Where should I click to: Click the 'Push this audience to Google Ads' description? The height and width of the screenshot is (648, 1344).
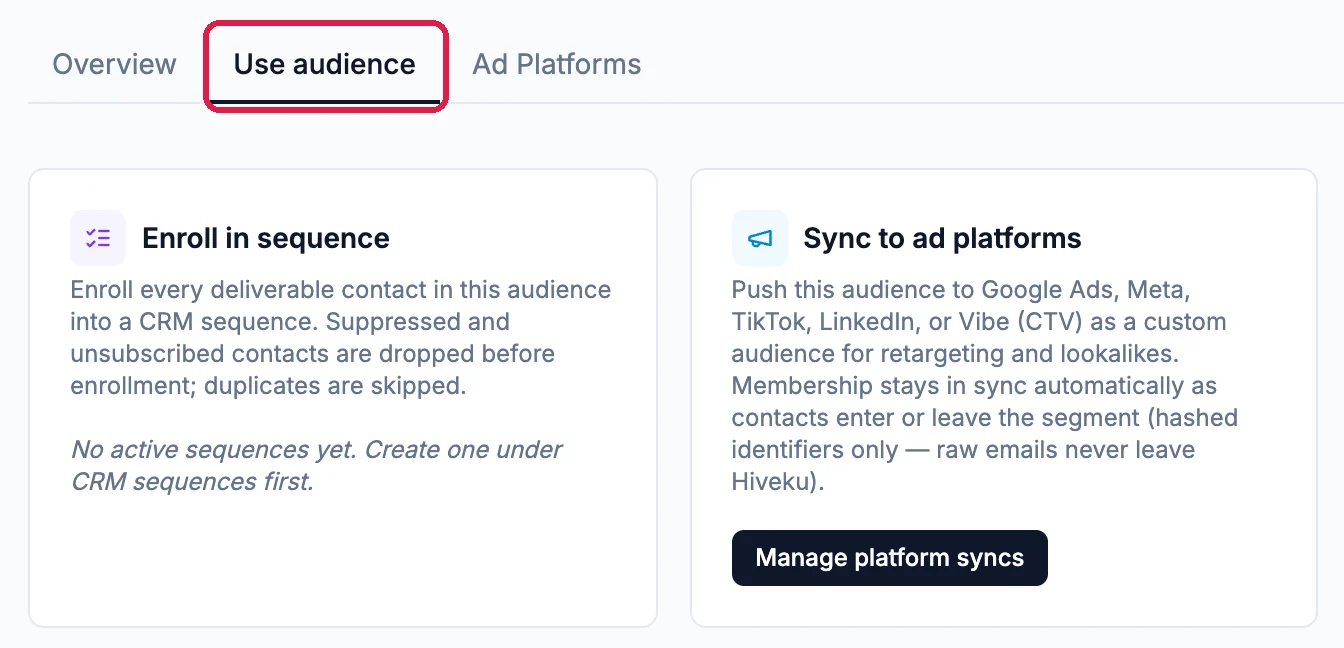click(985, 386)
